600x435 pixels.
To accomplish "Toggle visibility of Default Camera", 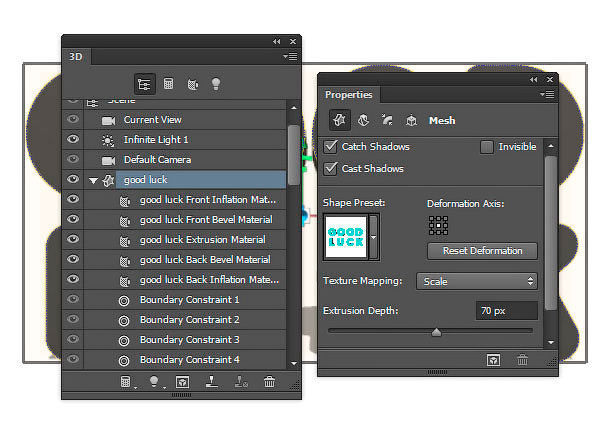I will click(73, 159).
